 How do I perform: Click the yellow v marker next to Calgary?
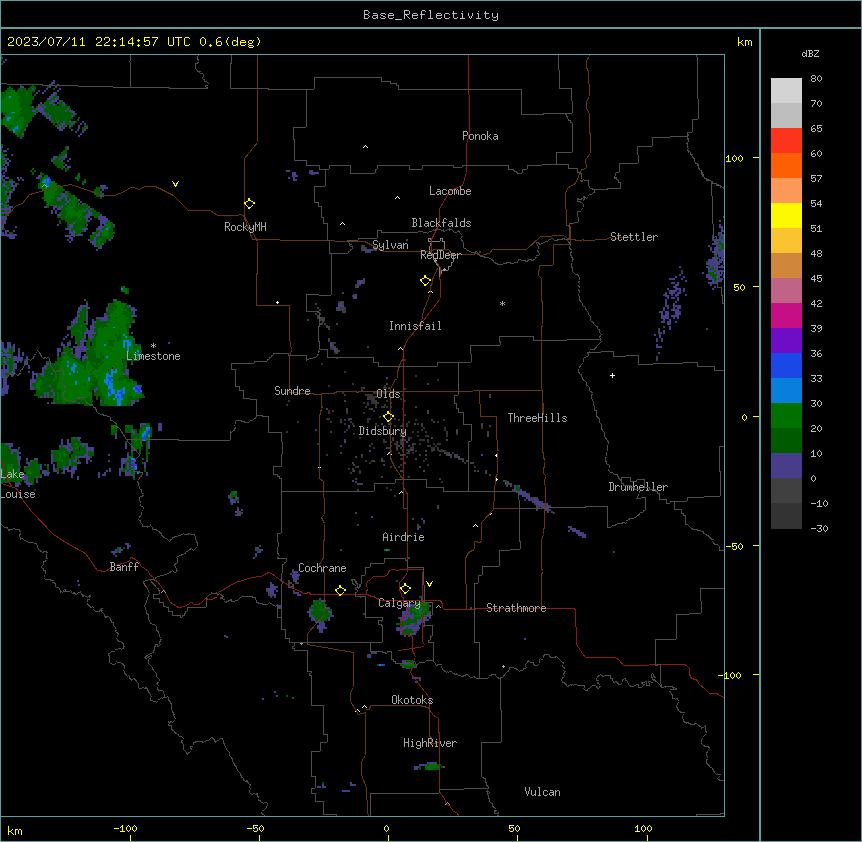point(429,584)
